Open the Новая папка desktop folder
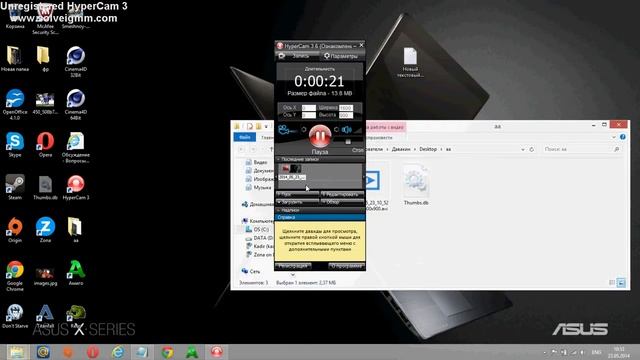The width and height of the screenshot is (640, 360). pos(15,59)
